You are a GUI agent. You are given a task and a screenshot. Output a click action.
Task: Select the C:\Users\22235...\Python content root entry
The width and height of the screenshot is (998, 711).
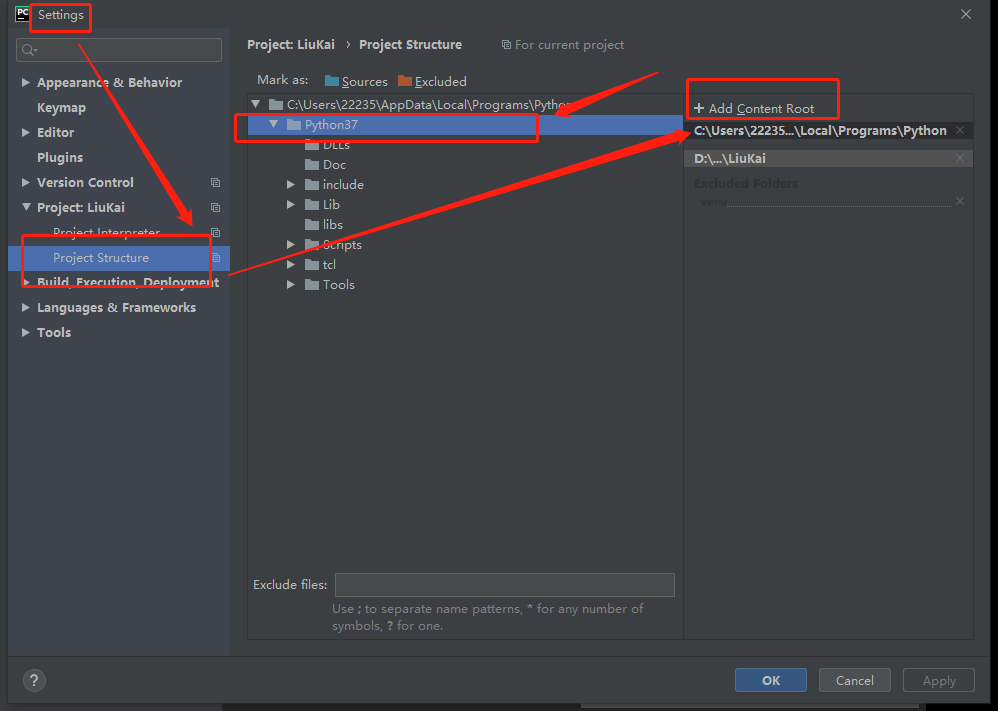828,130
